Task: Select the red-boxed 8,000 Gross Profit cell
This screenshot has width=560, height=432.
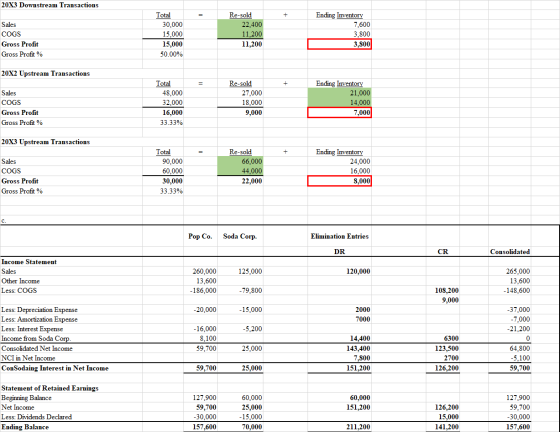Action: 339,181
